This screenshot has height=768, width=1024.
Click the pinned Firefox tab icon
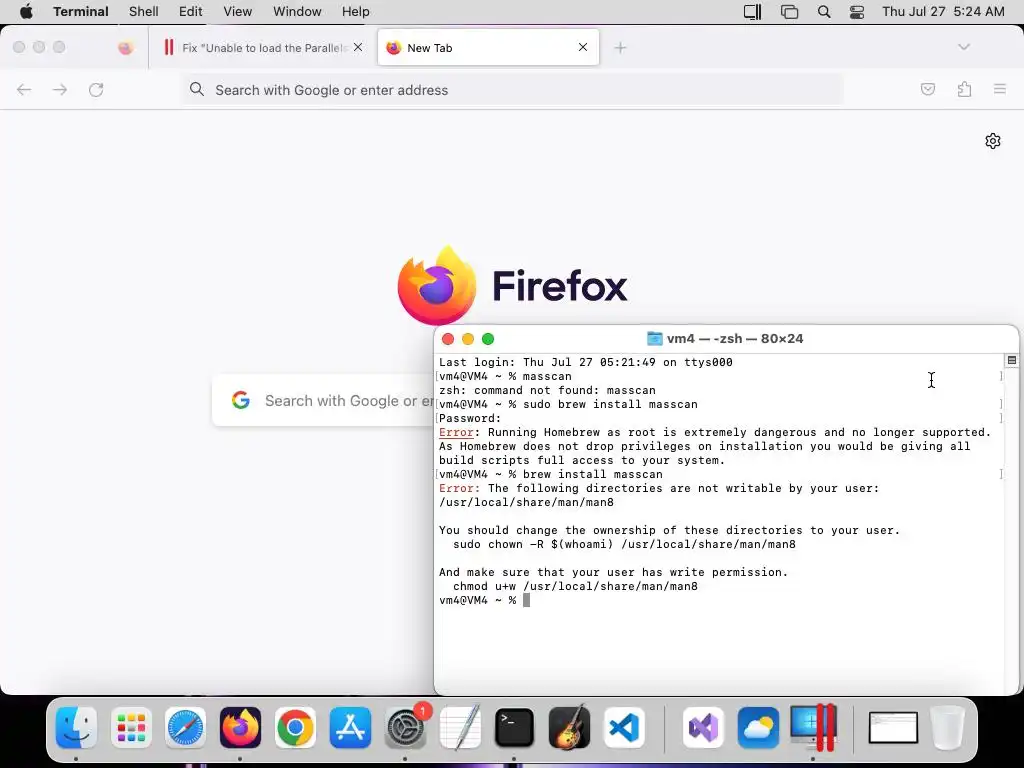point(125,48)
